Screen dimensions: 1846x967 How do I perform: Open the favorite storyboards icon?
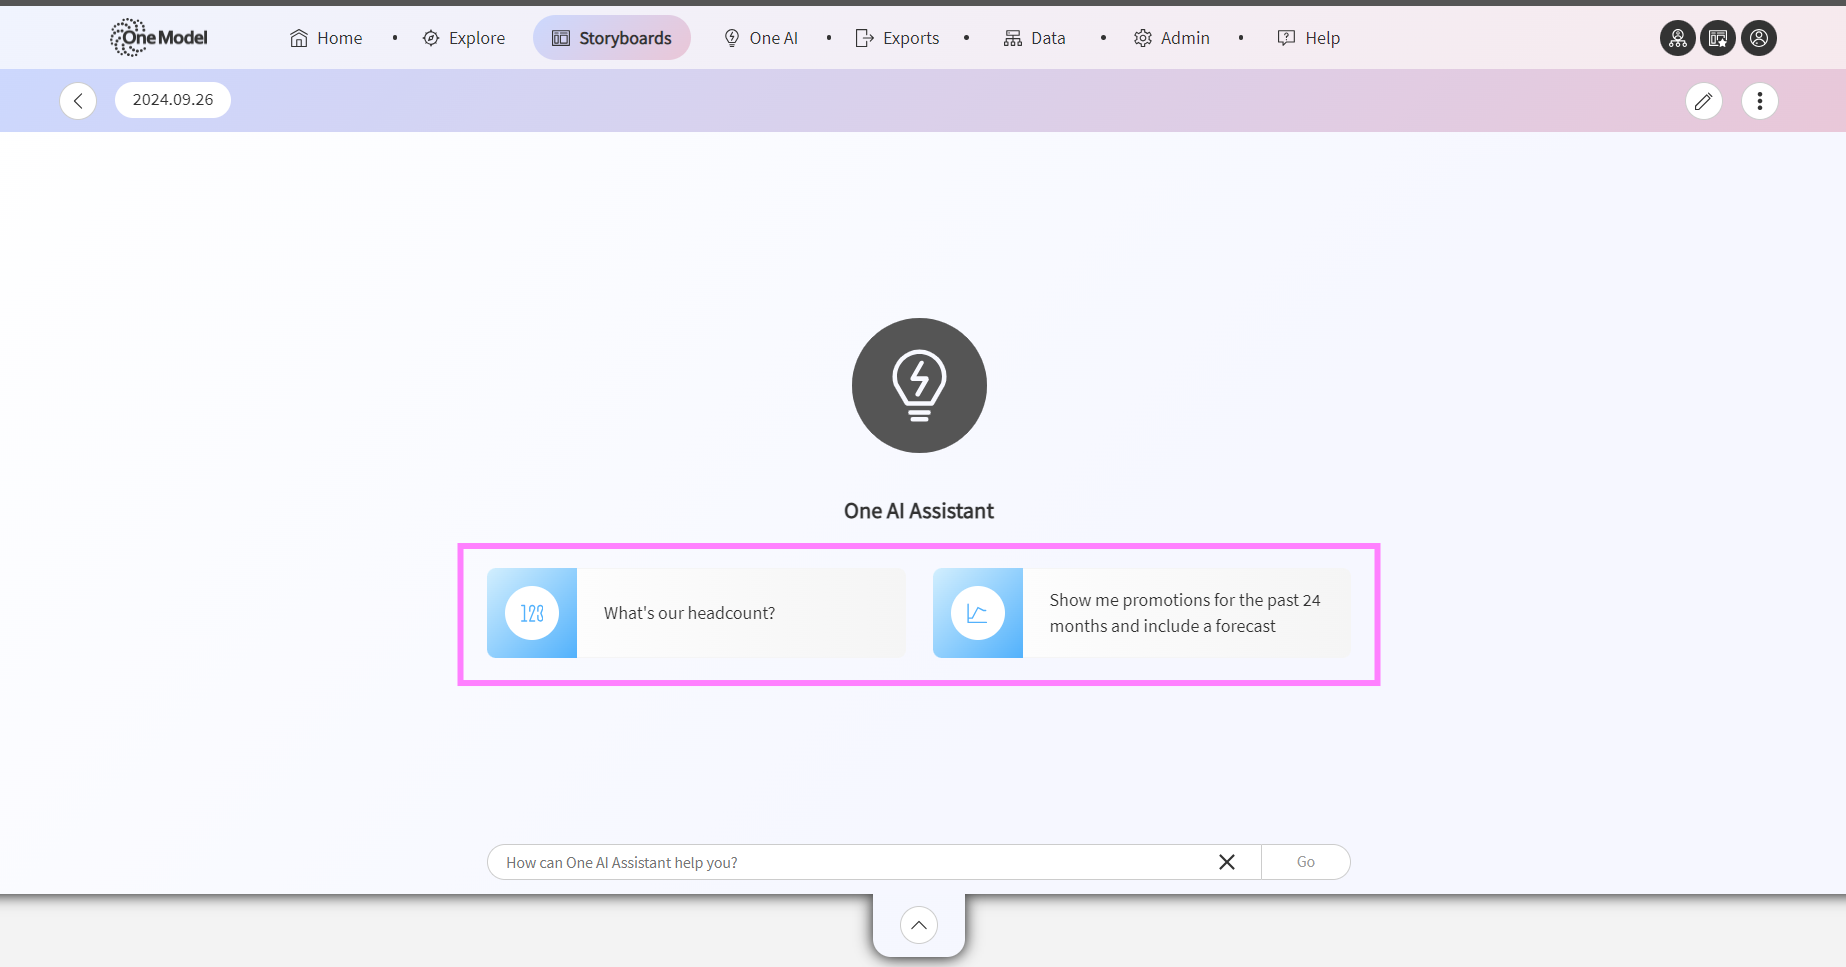click(1718, 38)
